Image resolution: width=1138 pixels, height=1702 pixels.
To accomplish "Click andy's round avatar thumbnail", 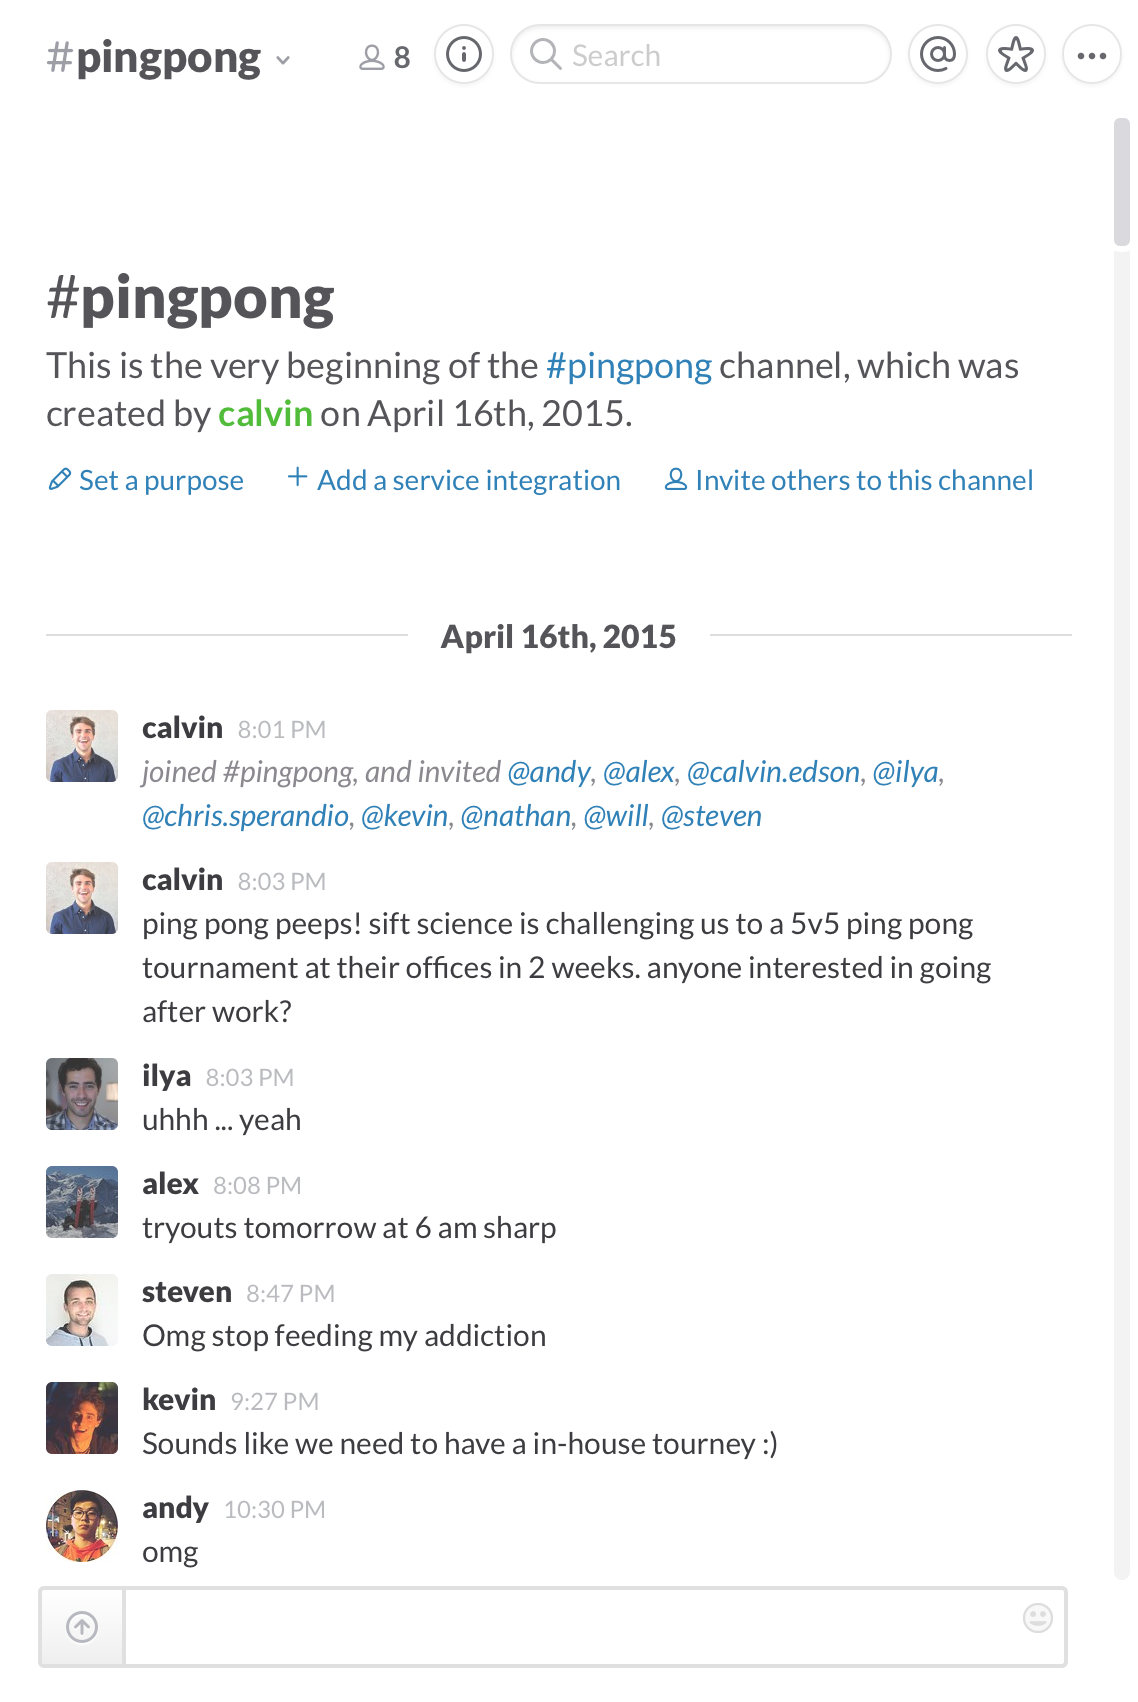I will pos(82,1526).
